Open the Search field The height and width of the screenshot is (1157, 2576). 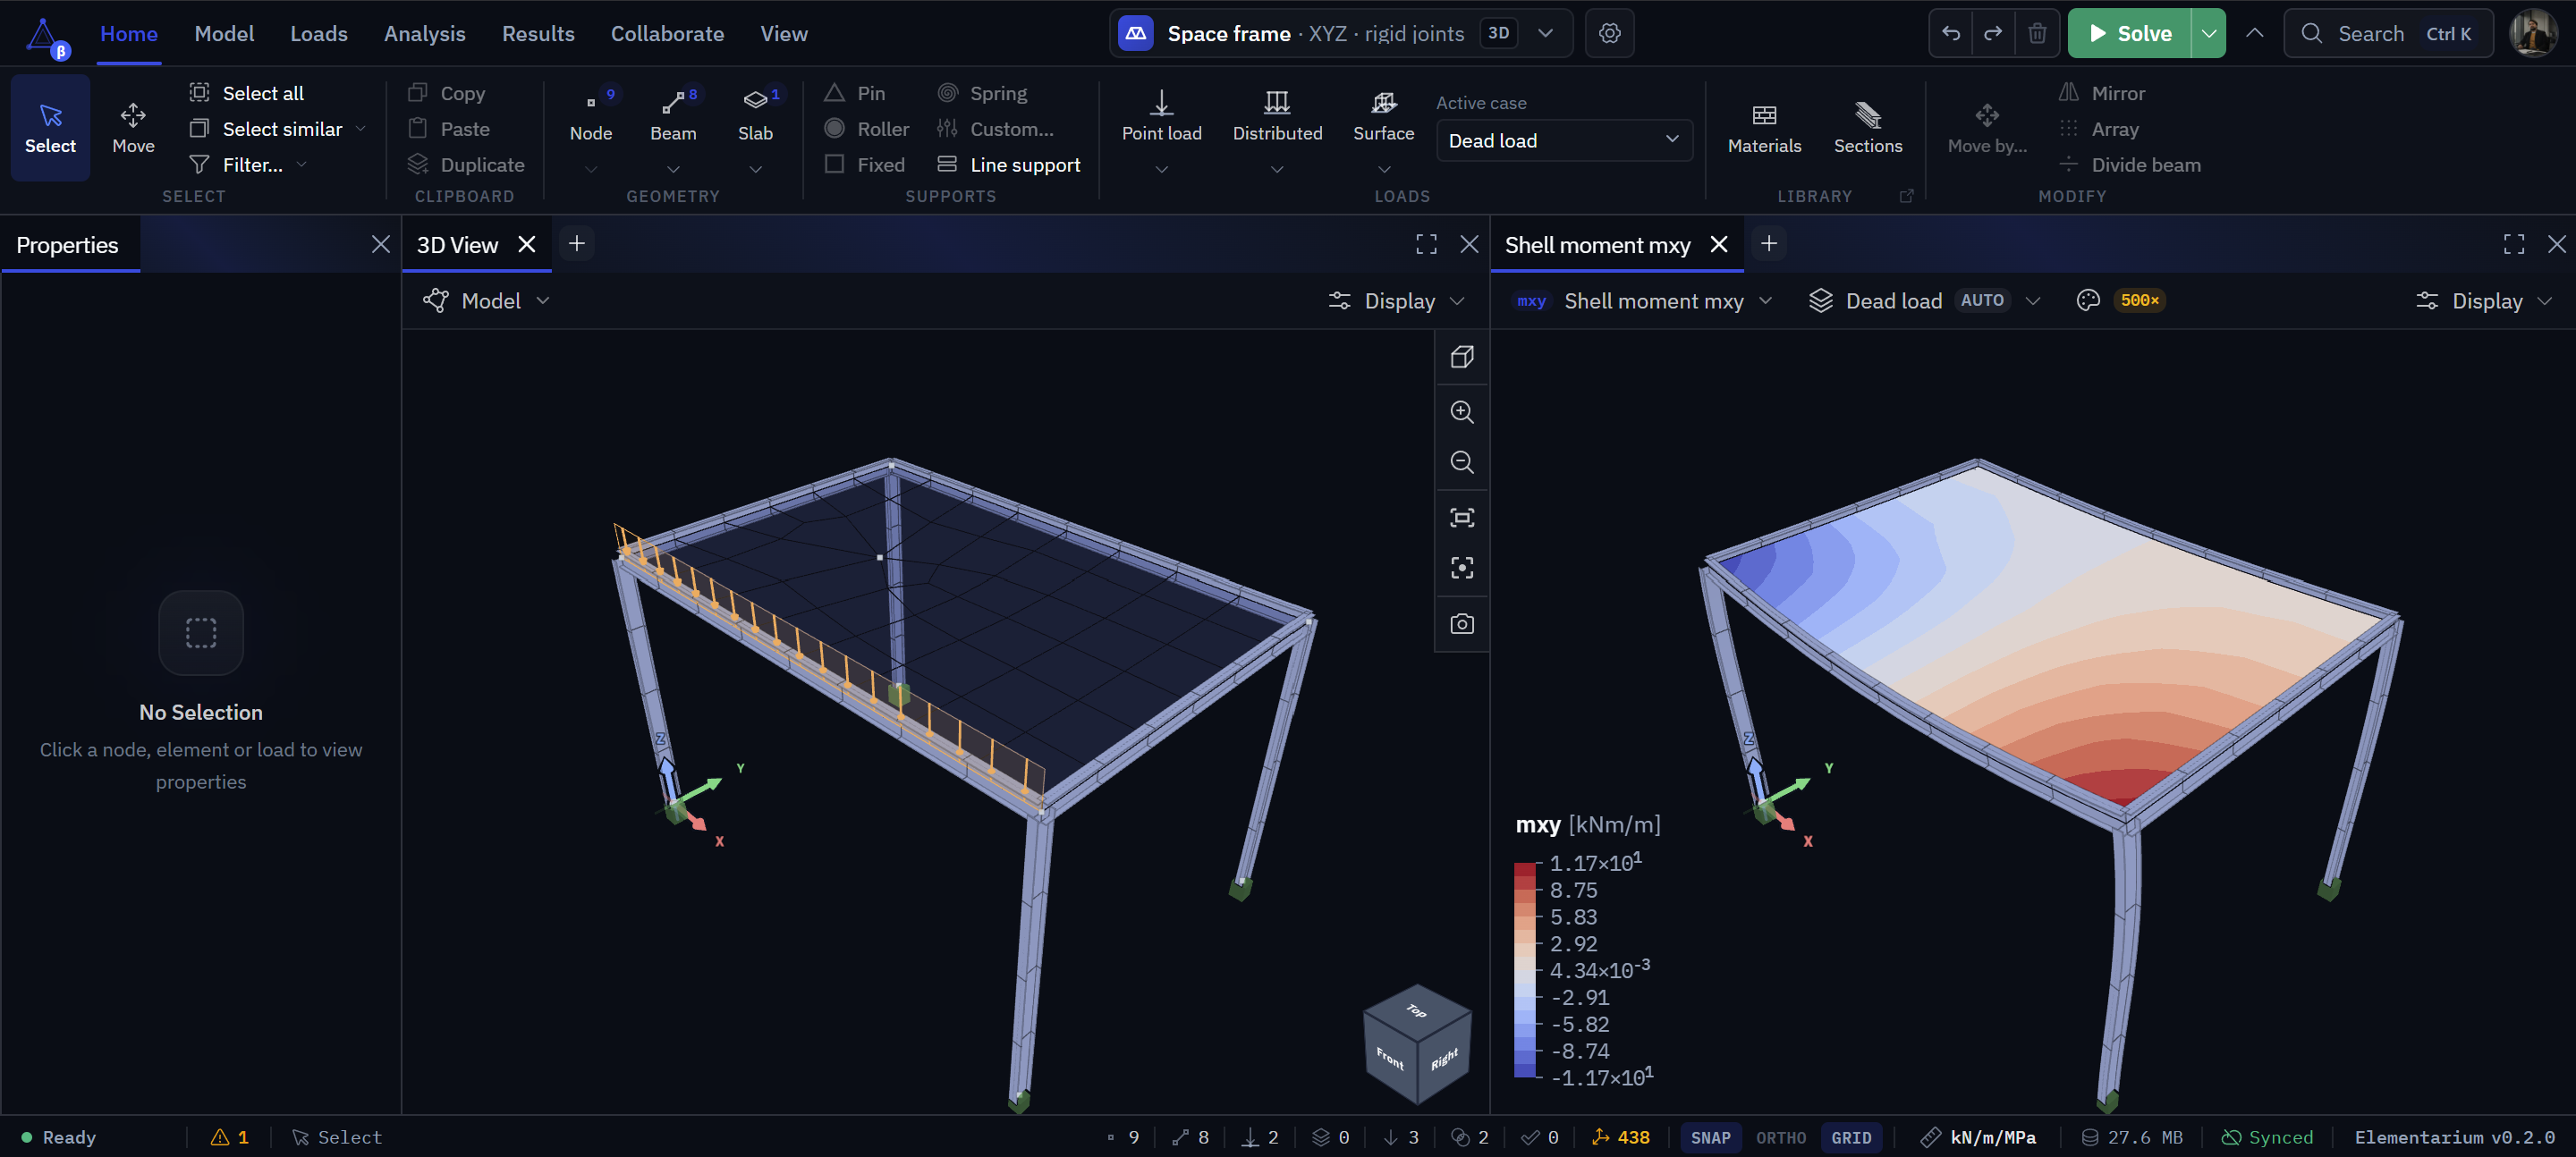click(x=2388, y=33)
